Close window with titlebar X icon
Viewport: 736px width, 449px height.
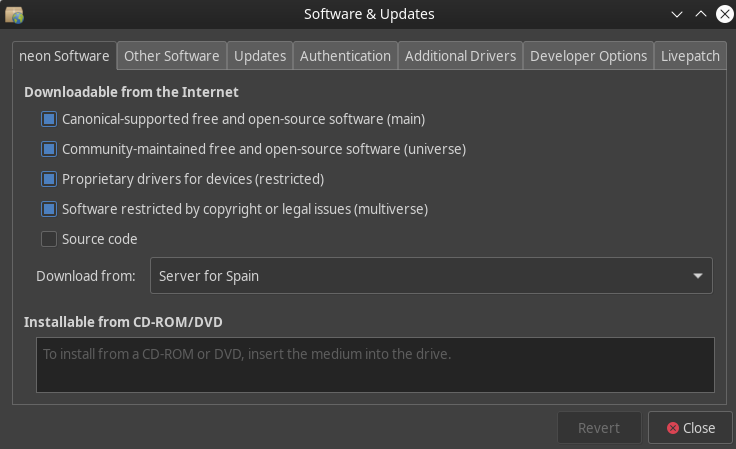click(724, 14)
